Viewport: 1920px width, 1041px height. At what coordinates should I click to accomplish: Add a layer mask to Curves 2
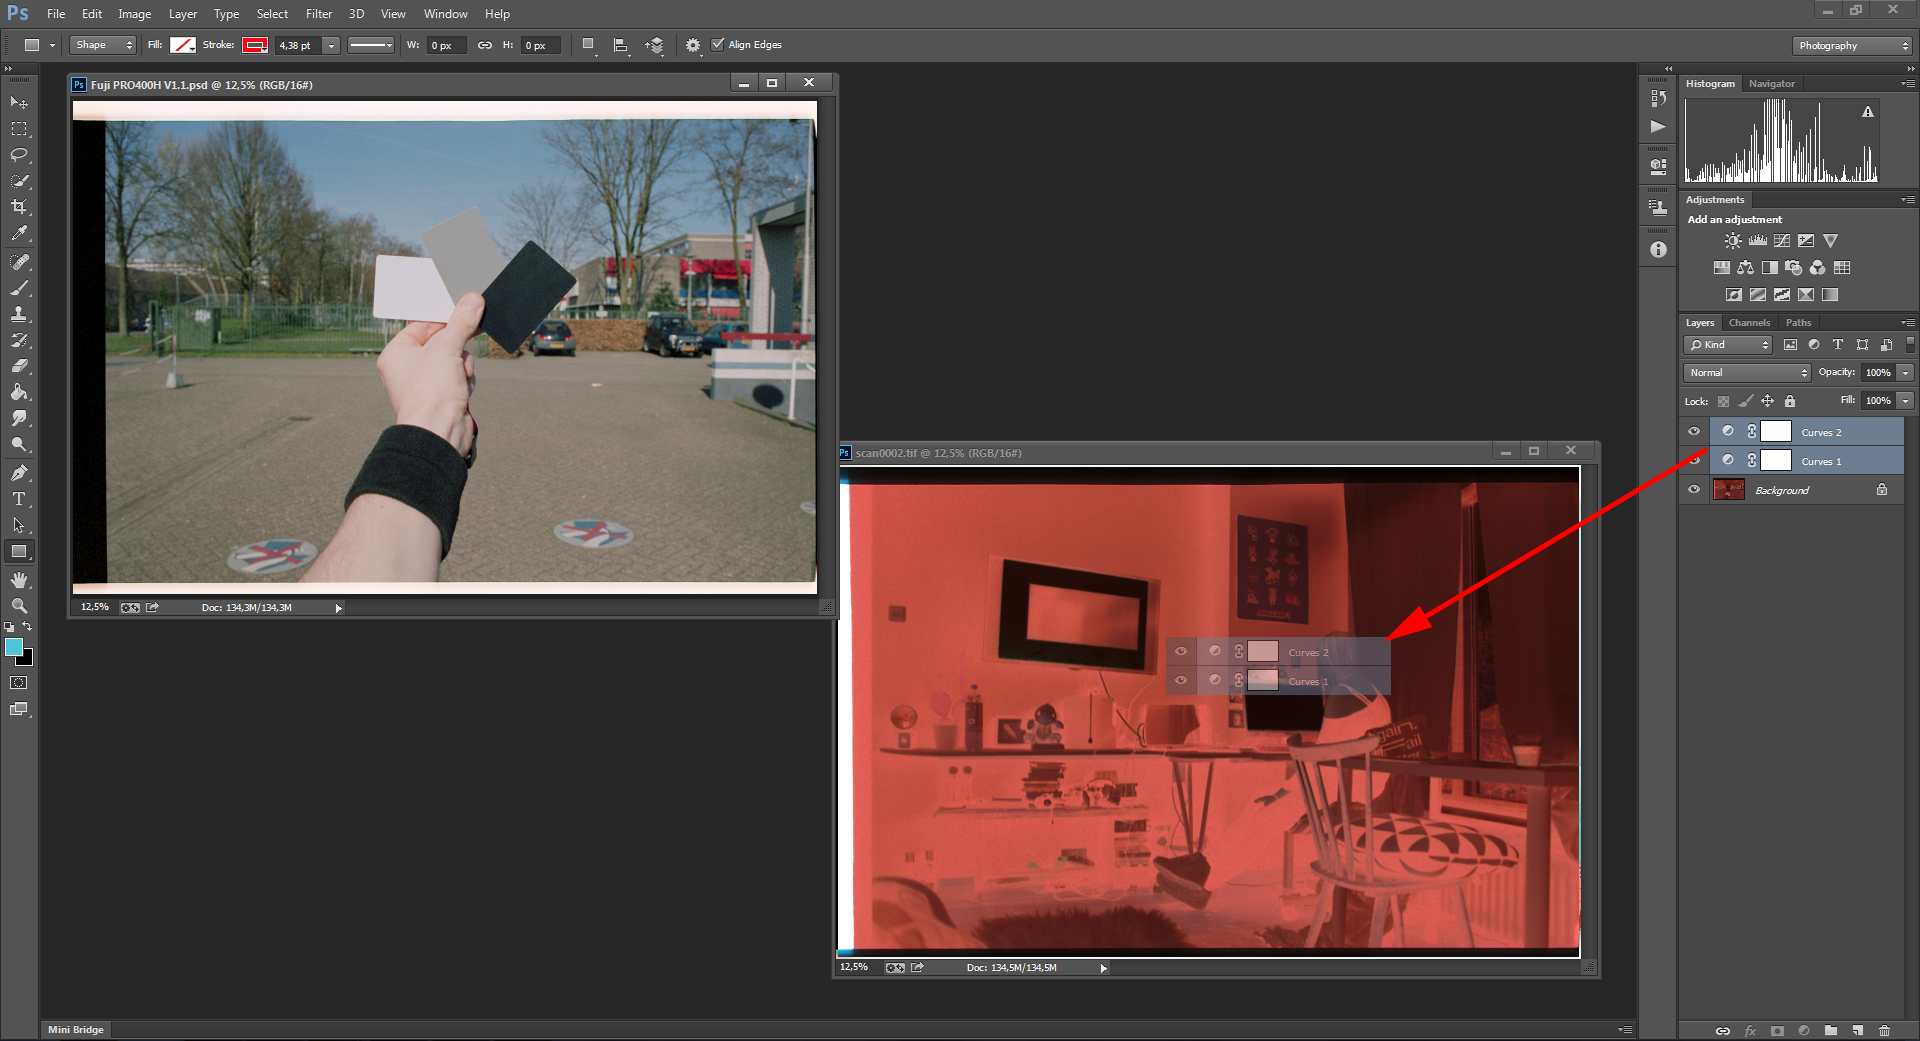(x=1776, y=1031)
